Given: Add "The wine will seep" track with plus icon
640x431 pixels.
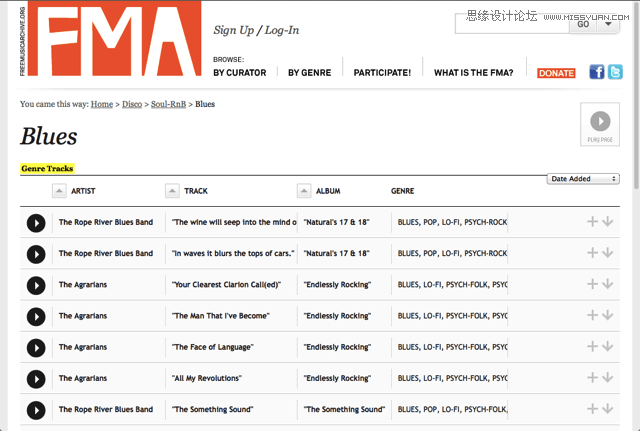Looking at the screenshot, I should [592, 222].
